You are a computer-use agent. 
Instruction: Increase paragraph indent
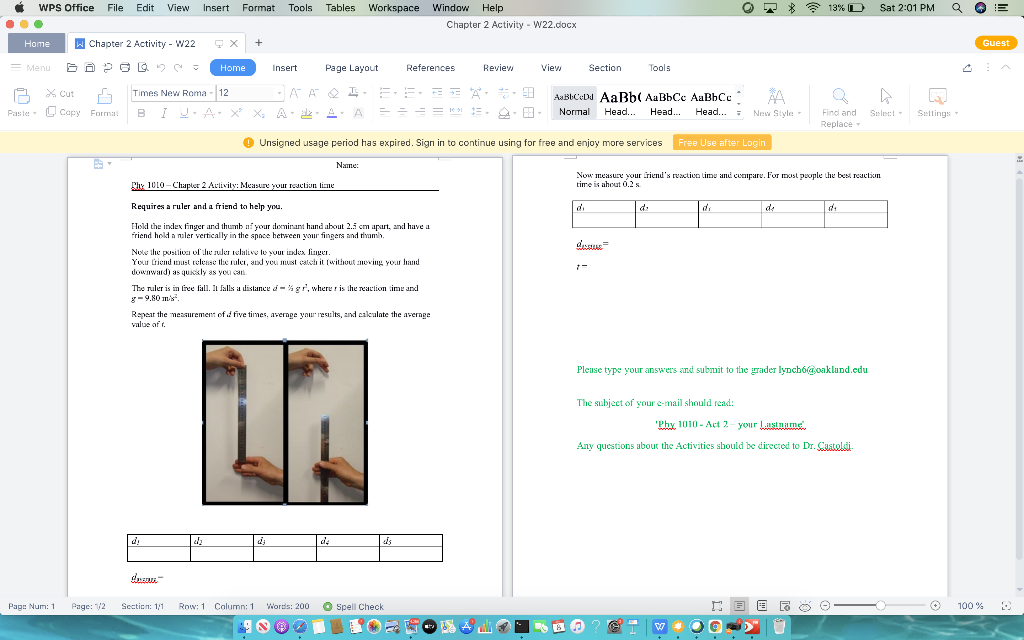tap(455, 93)
